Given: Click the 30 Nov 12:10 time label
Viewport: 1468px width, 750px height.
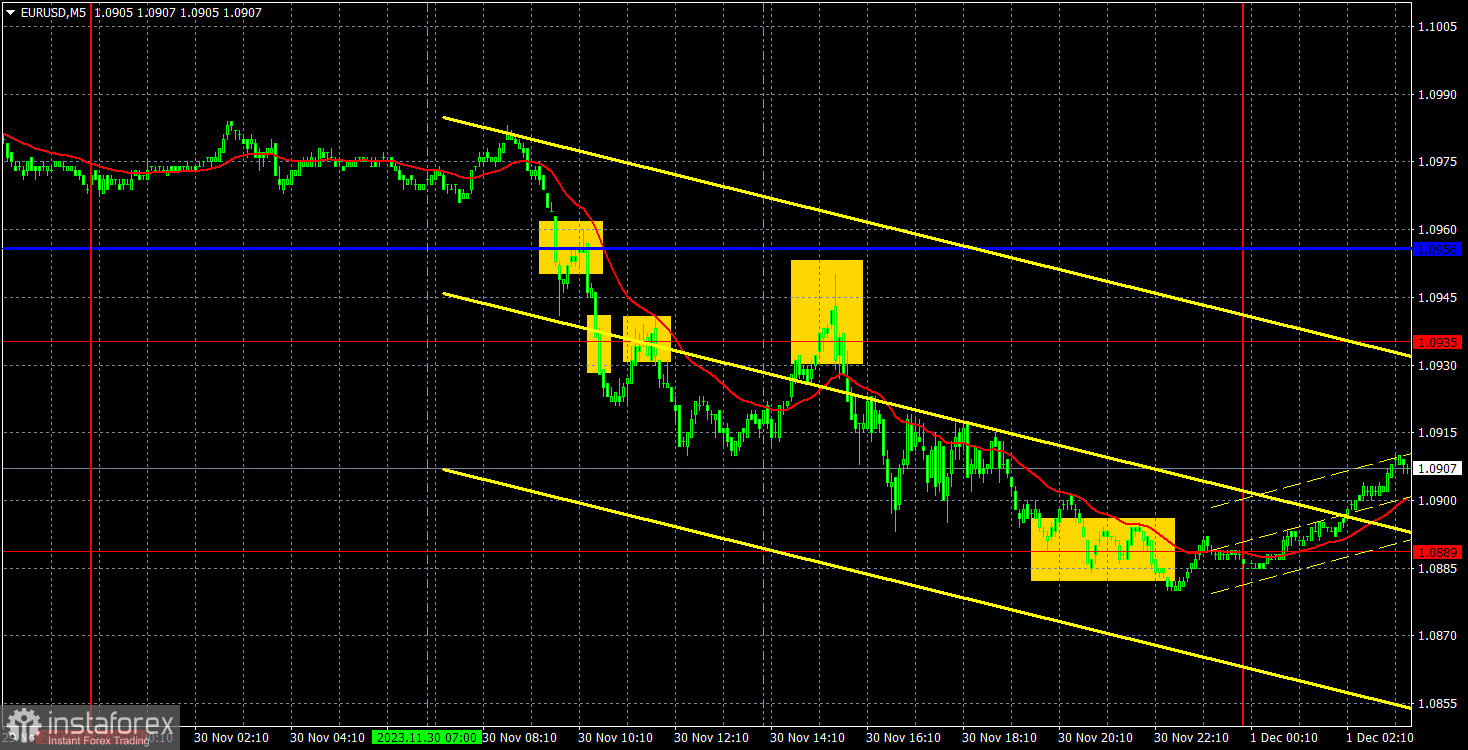Looking at the screenshot, I should click(x=711, y=737).
